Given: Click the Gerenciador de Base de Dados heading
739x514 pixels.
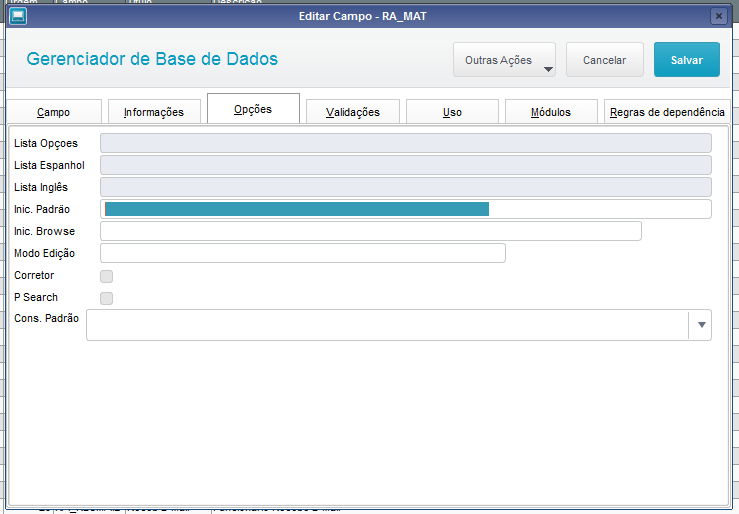Looking at the screenshot, I should pyautogui.click(x=152, y=59).
